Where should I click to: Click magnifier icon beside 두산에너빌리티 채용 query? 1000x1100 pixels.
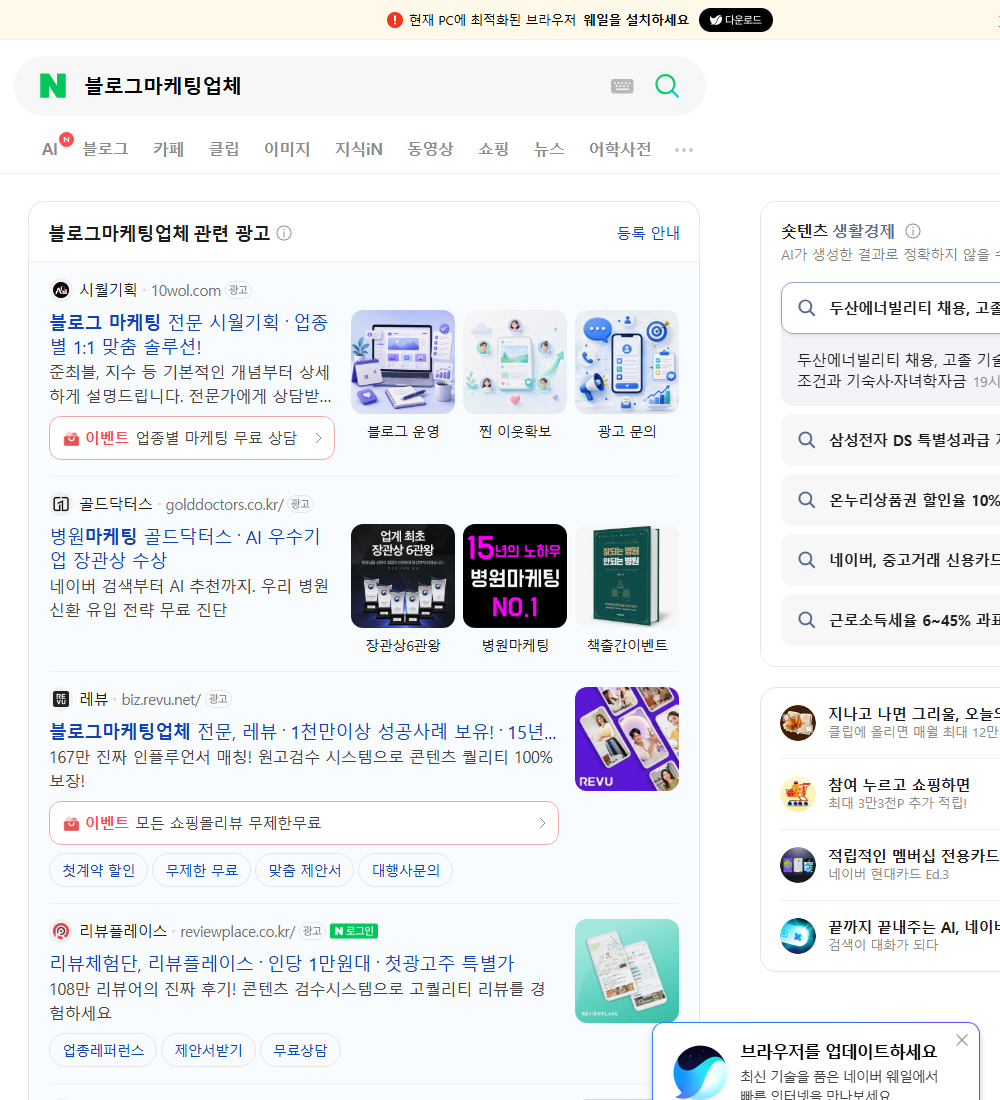[x=807, y=308]
